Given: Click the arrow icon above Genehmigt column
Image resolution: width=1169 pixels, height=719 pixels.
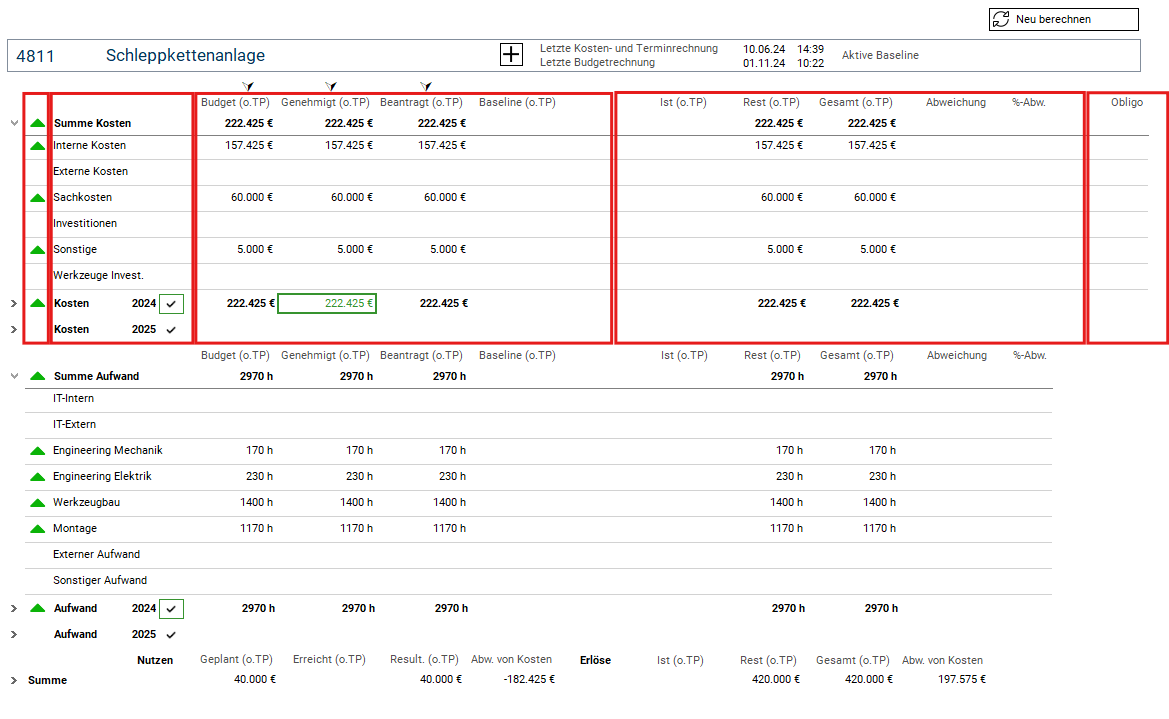Looking at the screenshot, I should (x=331, y=87).
